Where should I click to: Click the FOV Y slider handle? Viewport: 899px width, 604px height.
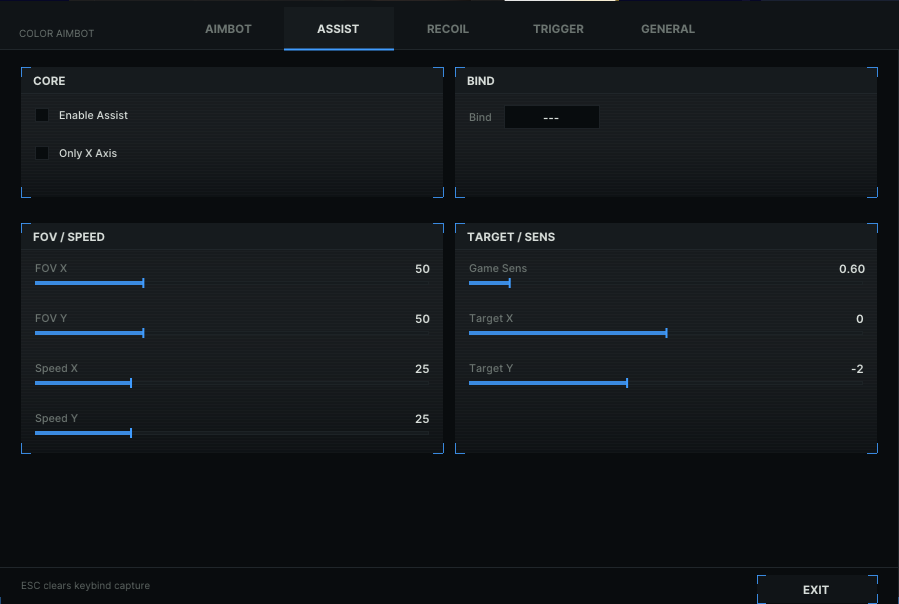pyautogui.click(x=143, y=333)
